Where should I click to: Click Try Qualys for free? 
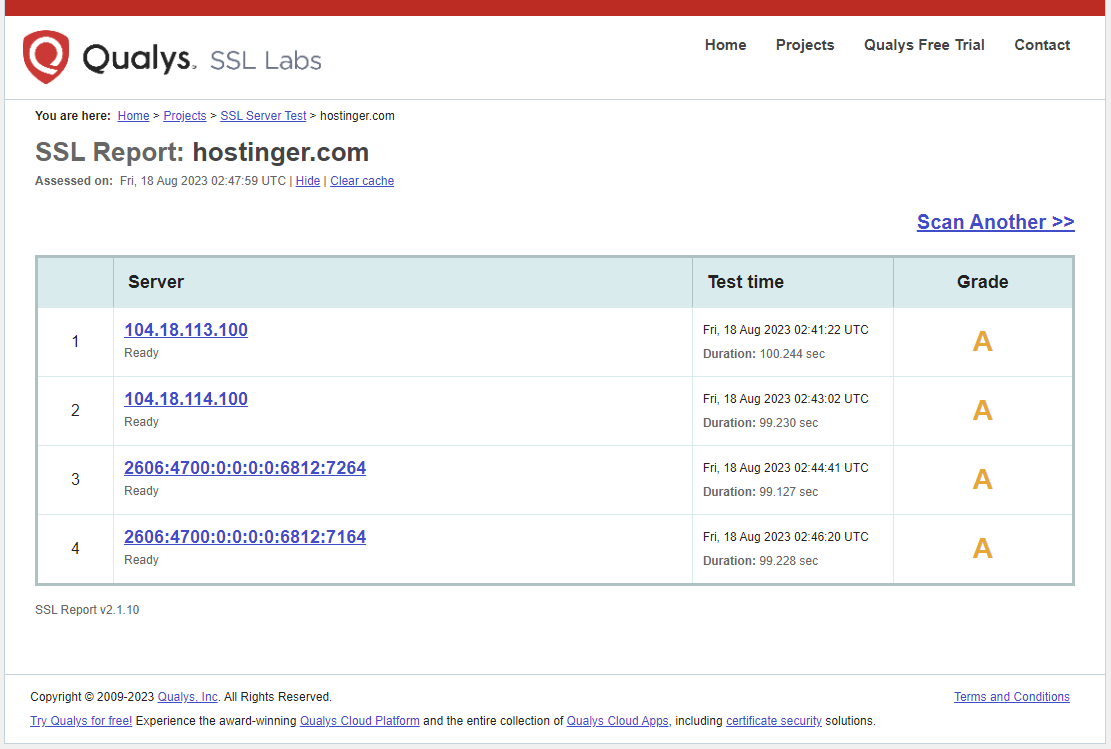[x=80, y=720]
